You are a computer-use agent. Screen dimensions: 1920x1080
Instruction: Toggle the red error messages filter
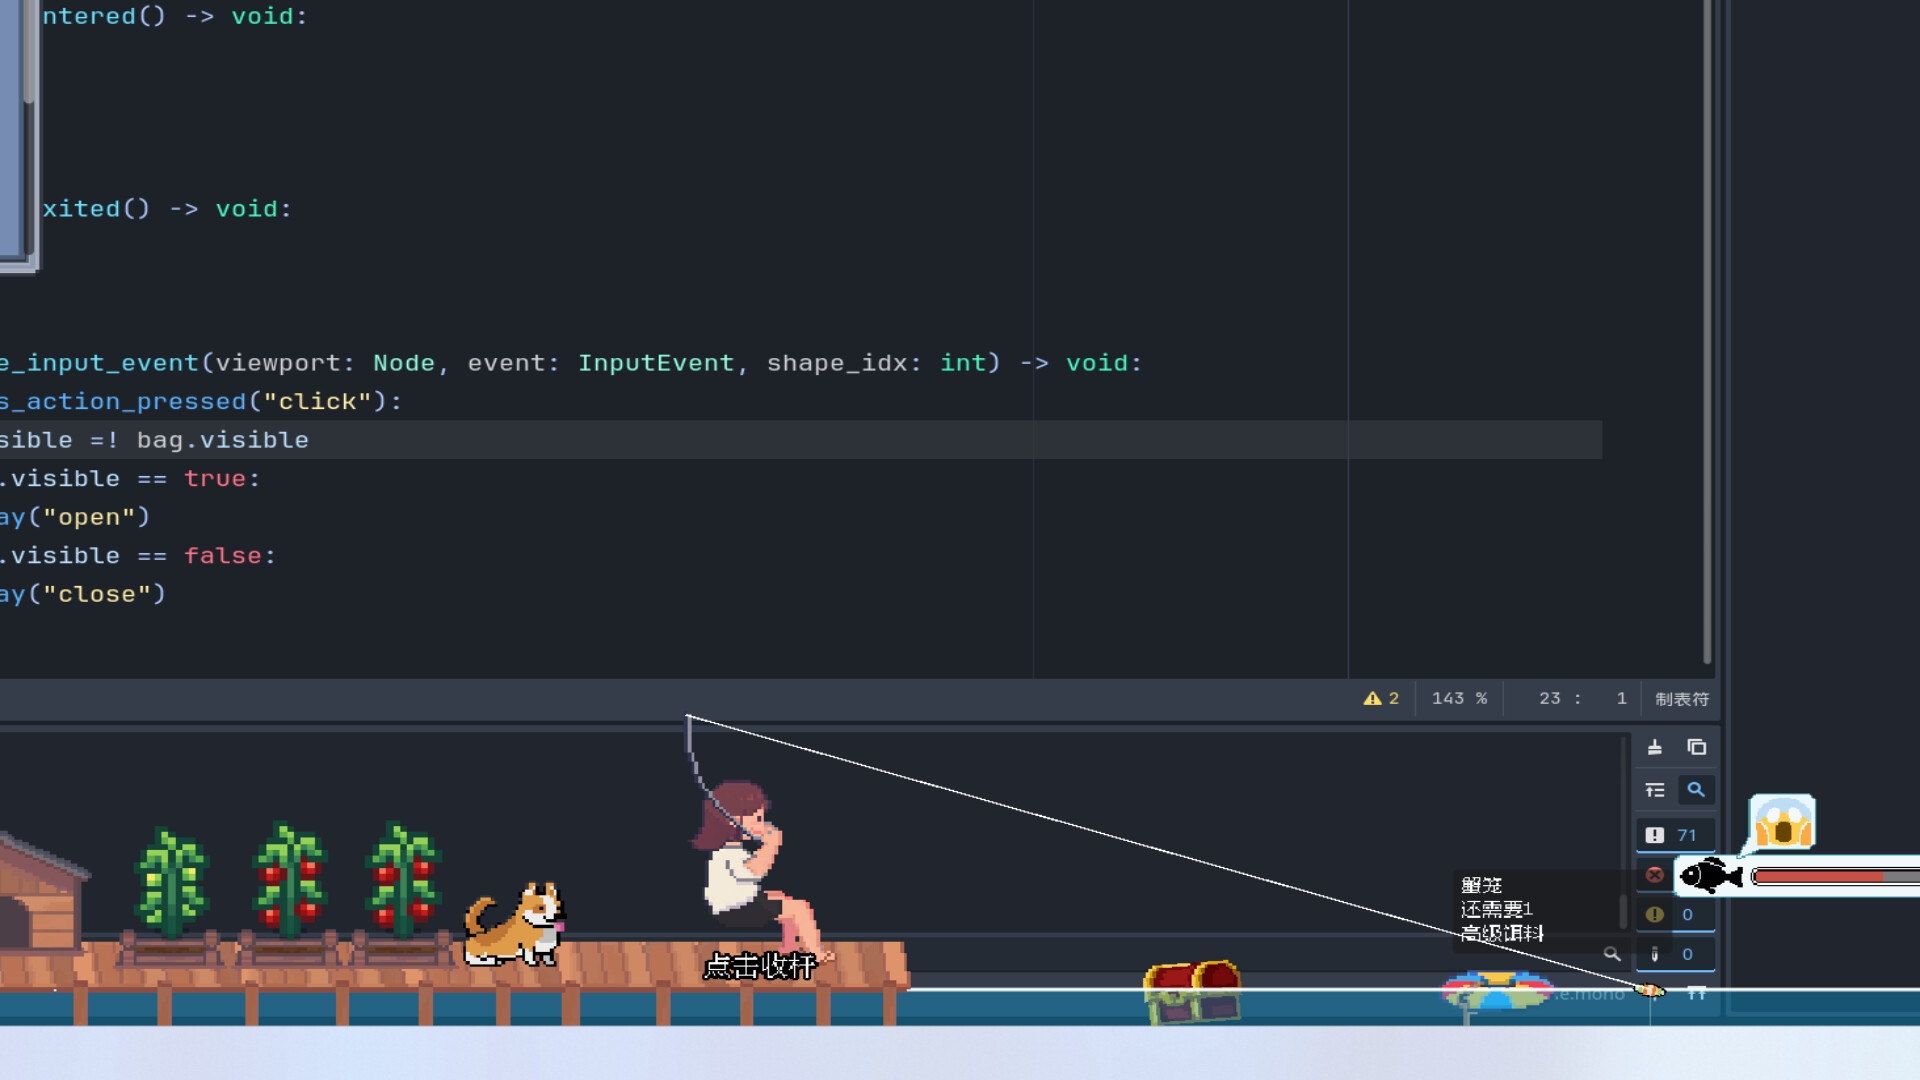tap(1653, 874)
